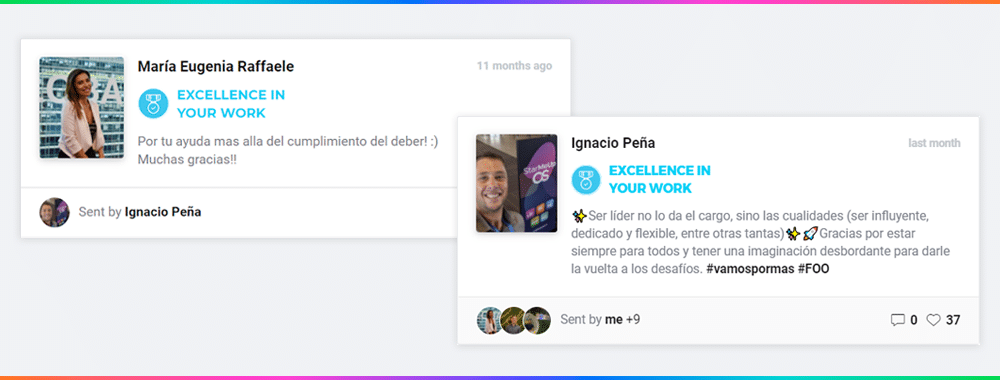
Task: Open Ignacio Peña's large profile photo
Action: point(517,183)
